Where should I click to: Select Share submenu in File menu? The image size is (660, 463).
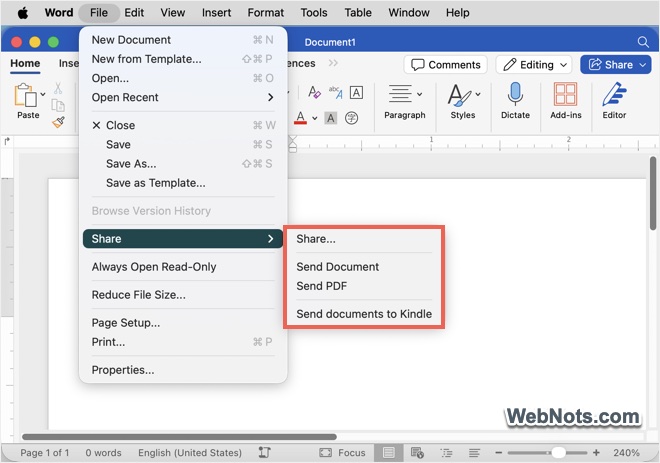coord(183,239)
